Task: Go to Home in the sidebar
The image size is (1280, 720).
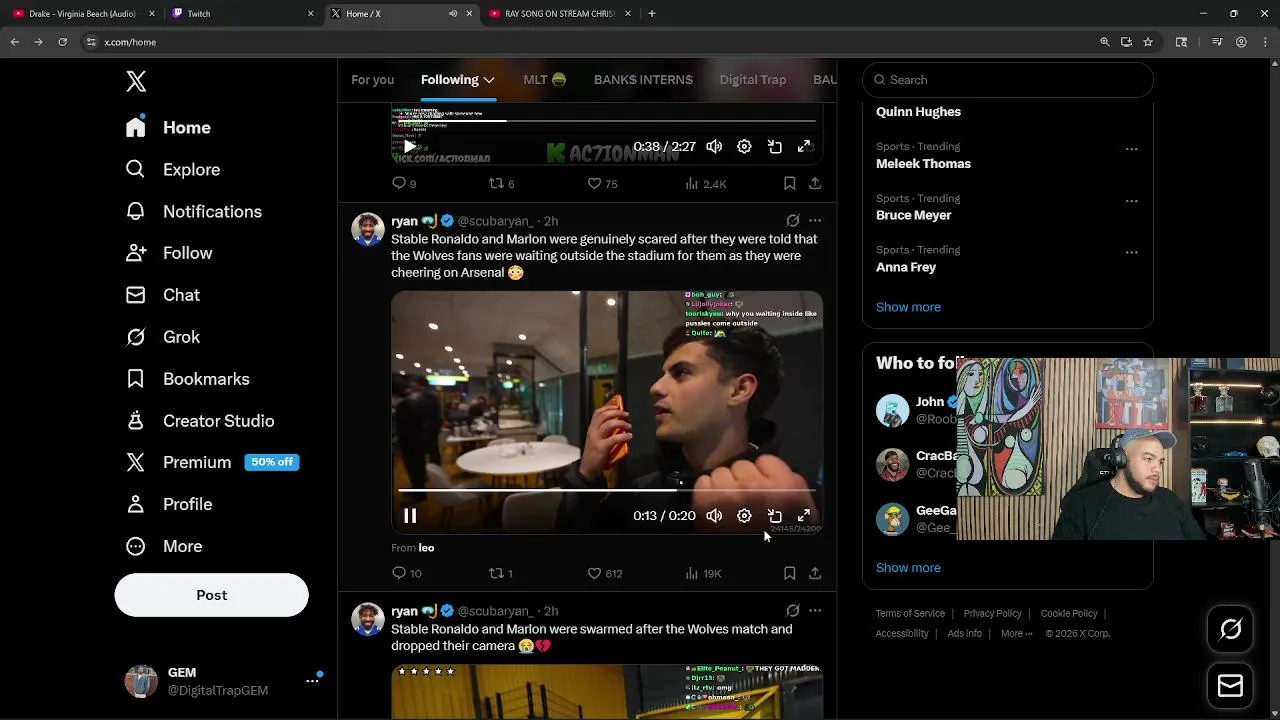Action: (x=168, y=128)
